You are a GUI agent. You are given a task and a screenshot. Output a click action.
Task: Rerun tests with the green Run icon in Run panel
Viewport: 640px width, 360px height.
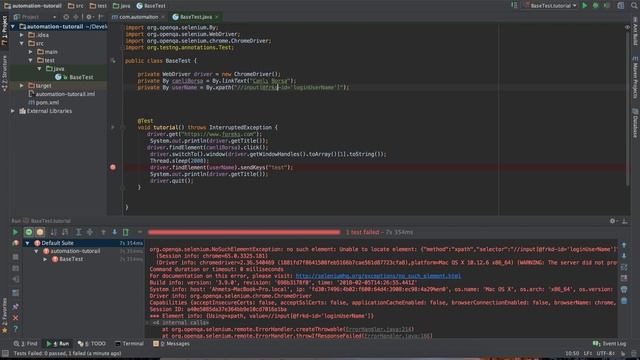[15, 232]
